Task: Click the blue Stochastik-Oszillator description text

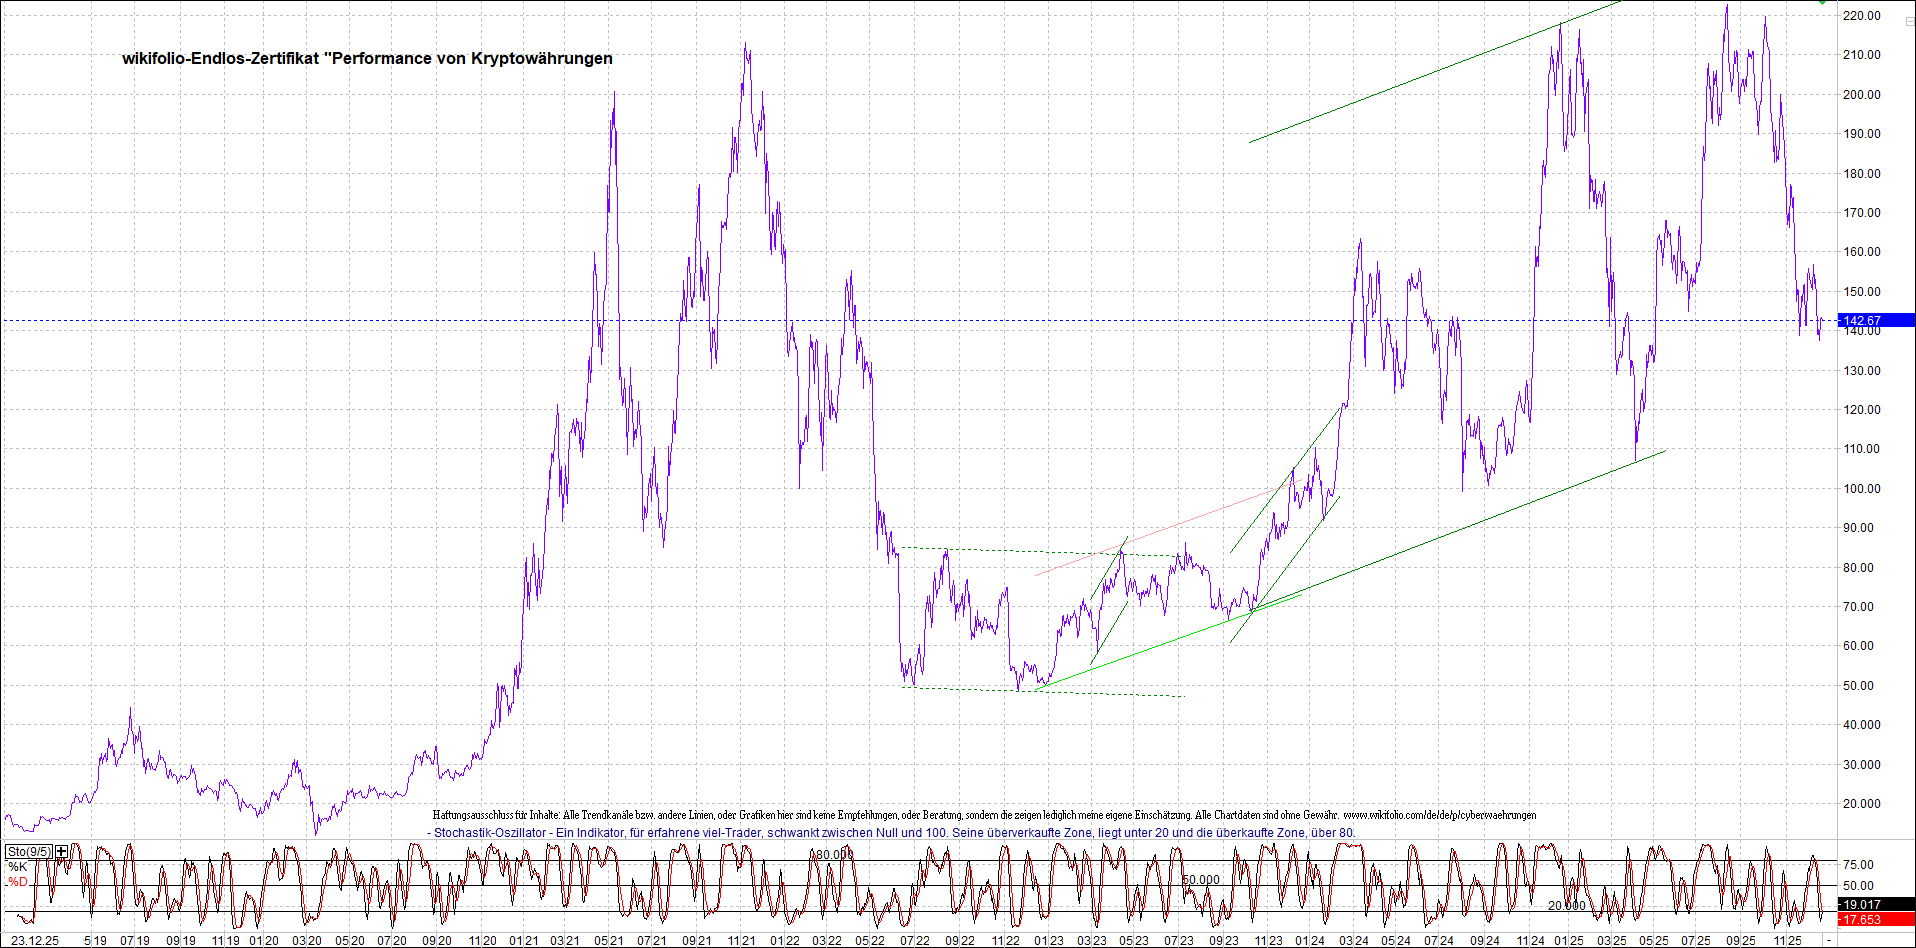Action: point(894,833)
